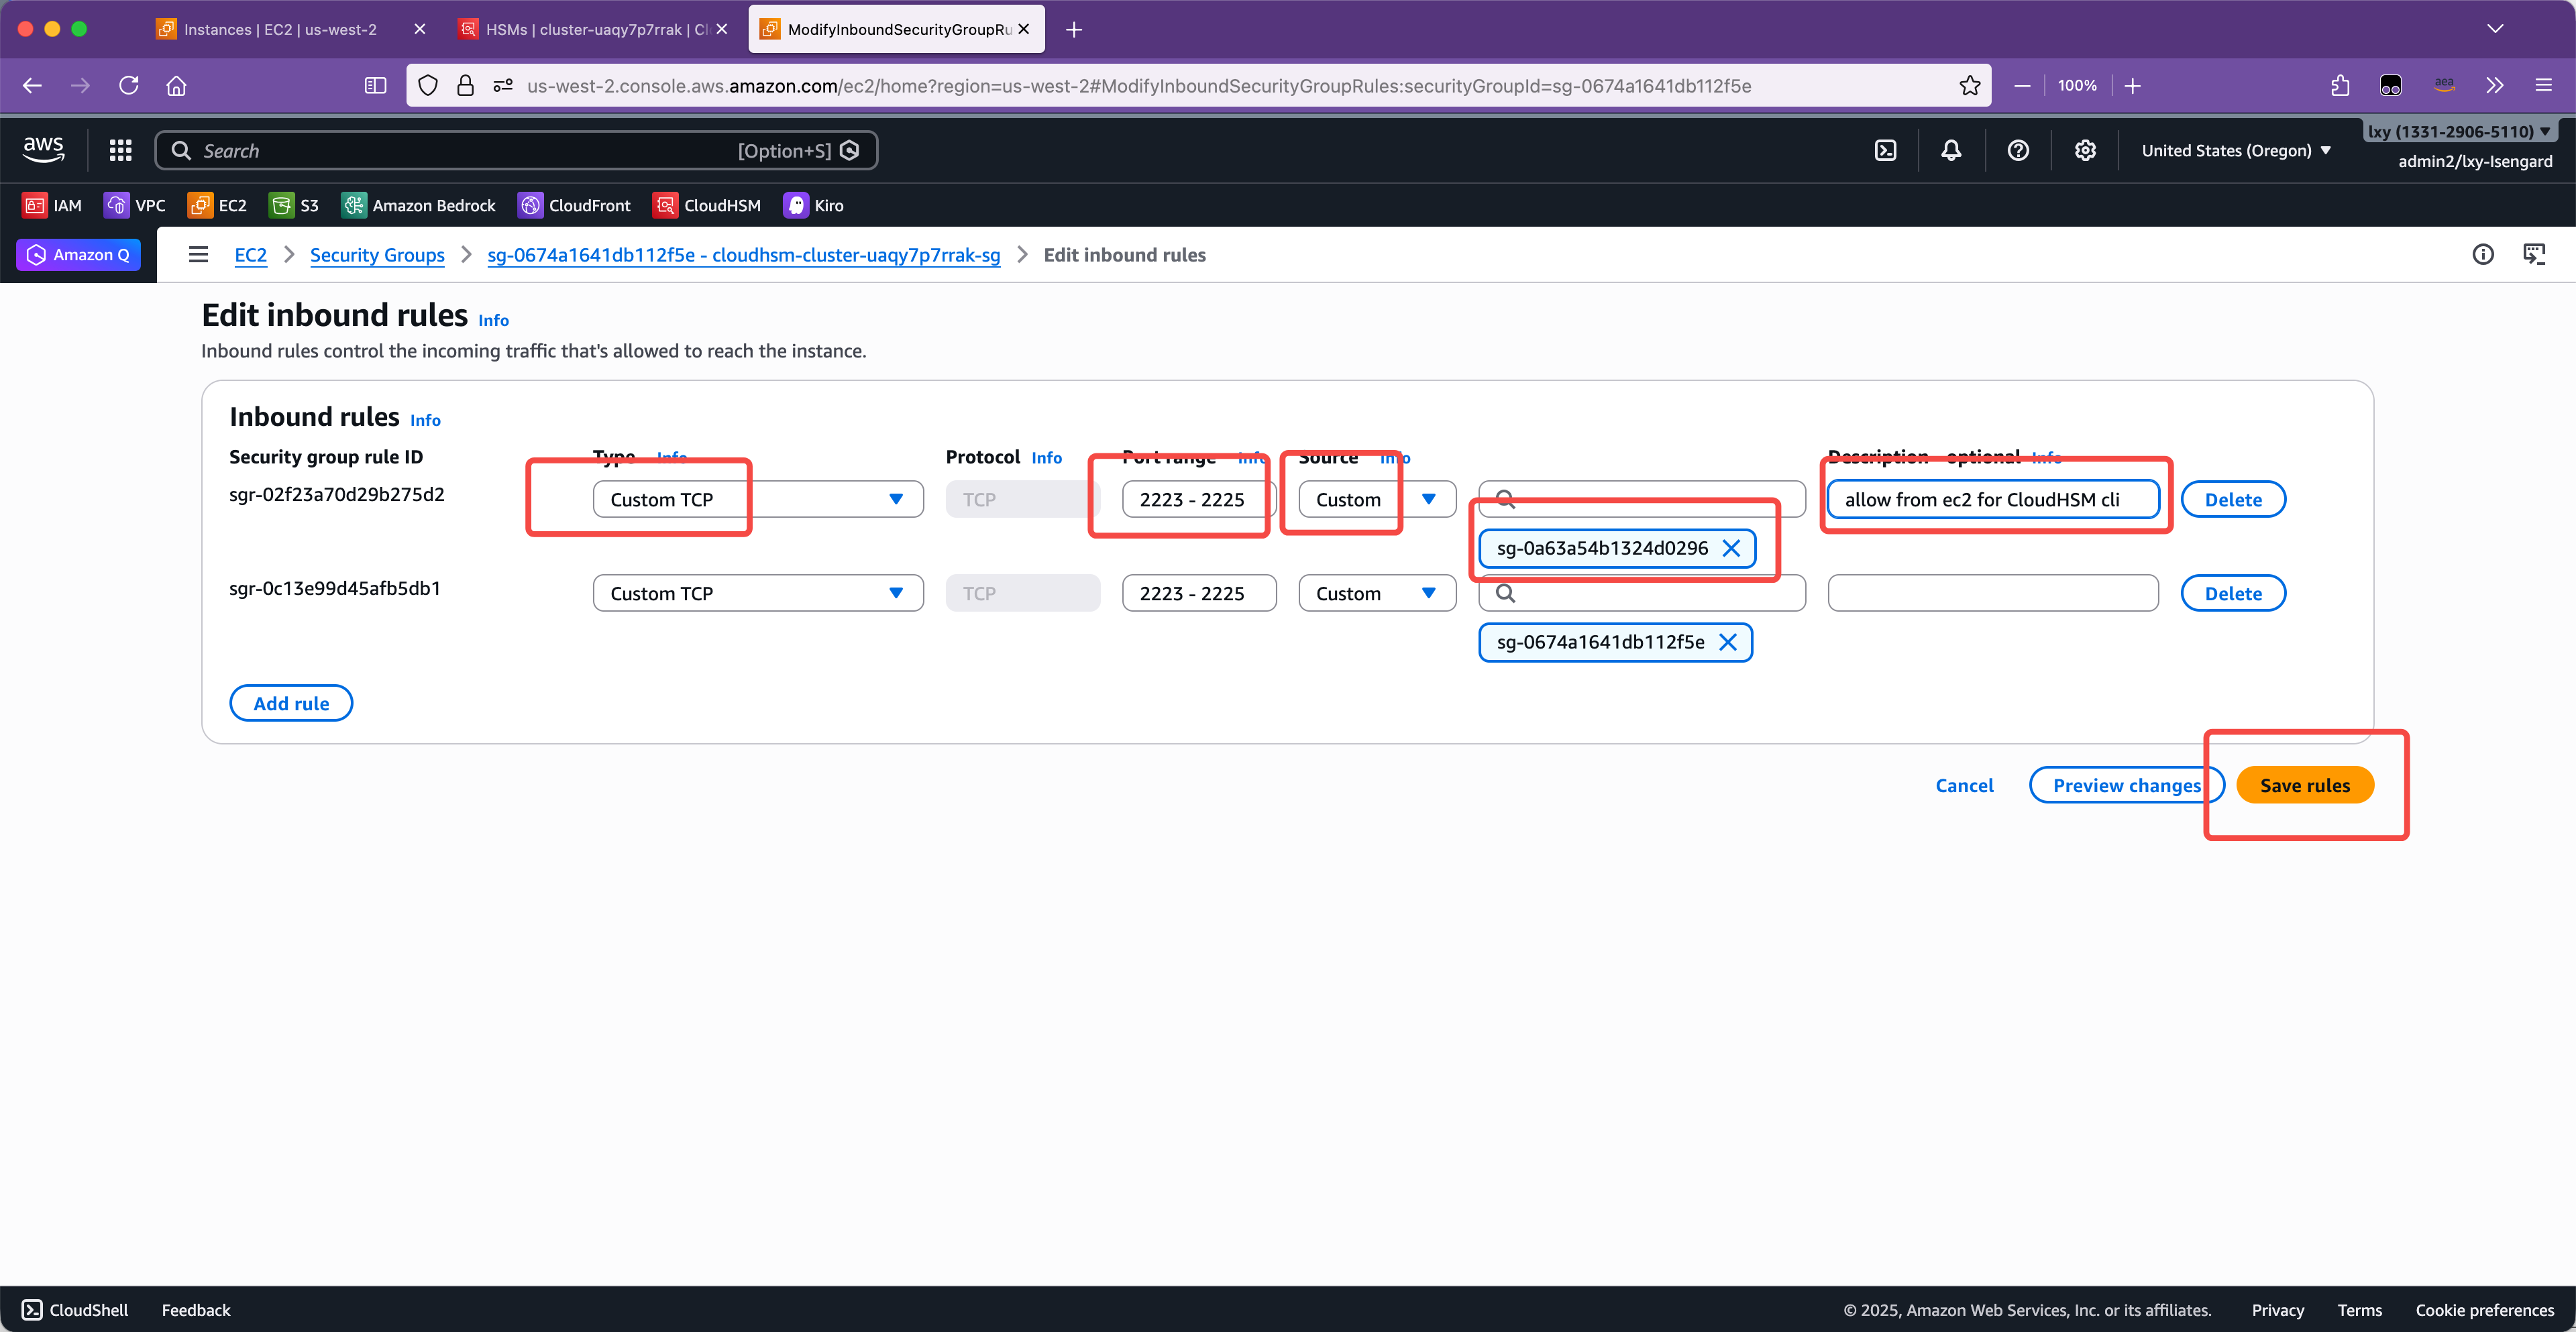Viewport: 2576px width, 1332px height.
Task: Open the AWS services grid menu icon
Action: click(x=120, y=150)
